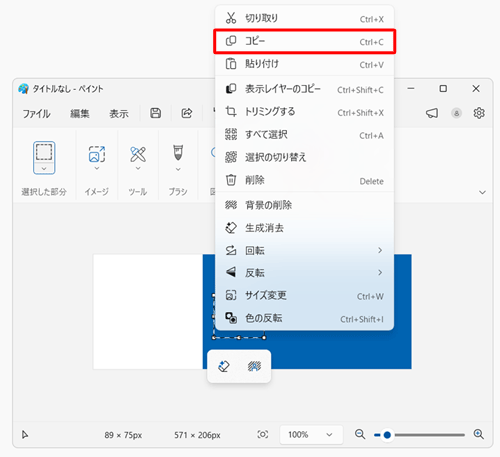Click the zoom out magnifier icon

click(x=360, y=434)
